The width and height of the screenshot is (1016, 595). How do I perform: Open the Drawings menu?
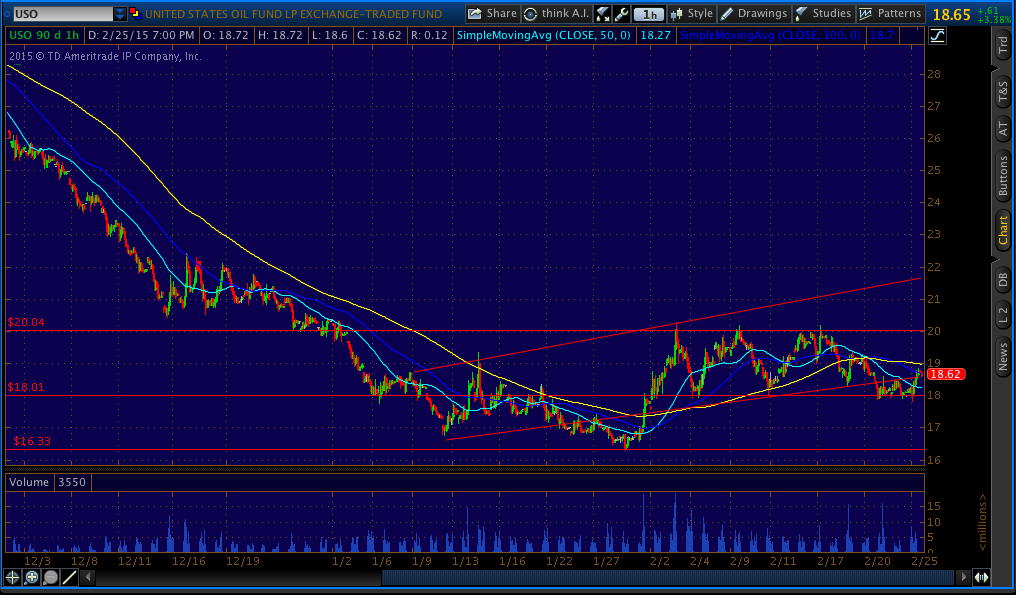click(x=754, y=14)
